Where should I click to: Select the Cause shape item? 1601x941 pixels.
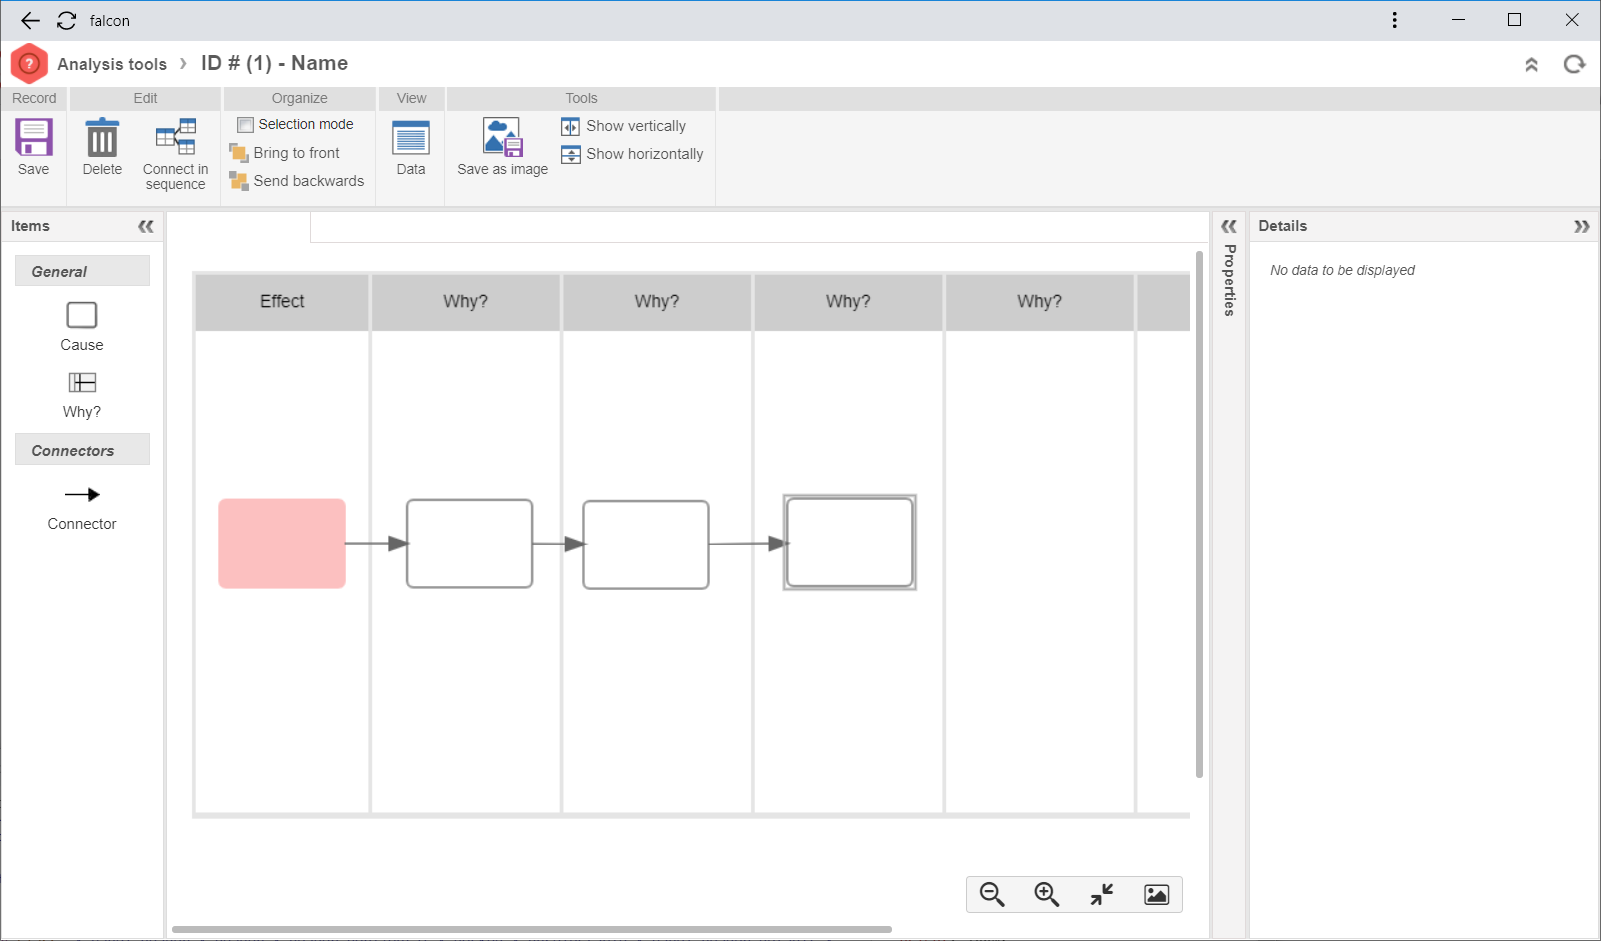(82, 327)
